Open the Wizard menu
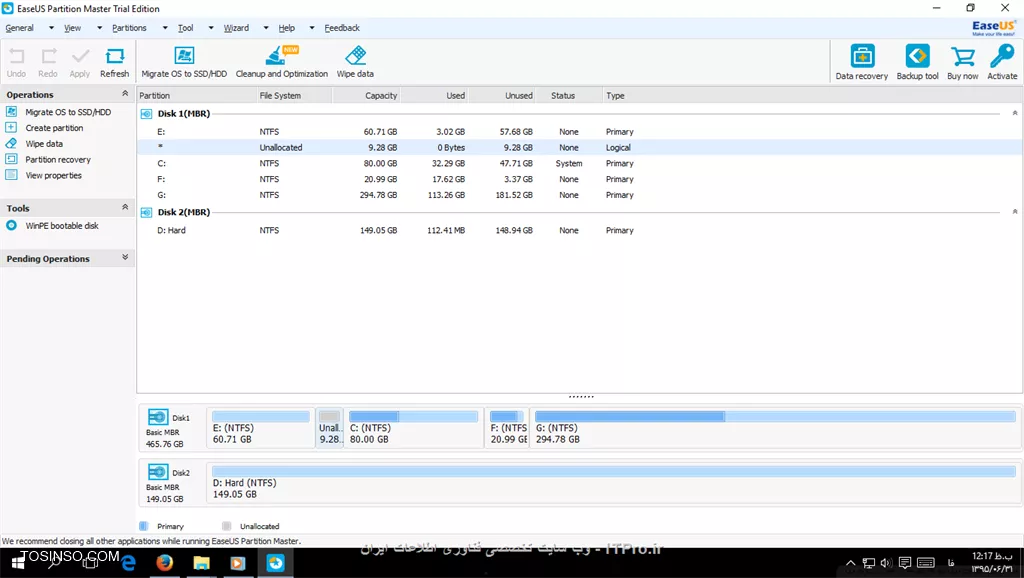This screenshot has height=578, width=1024. pos(236,28)
